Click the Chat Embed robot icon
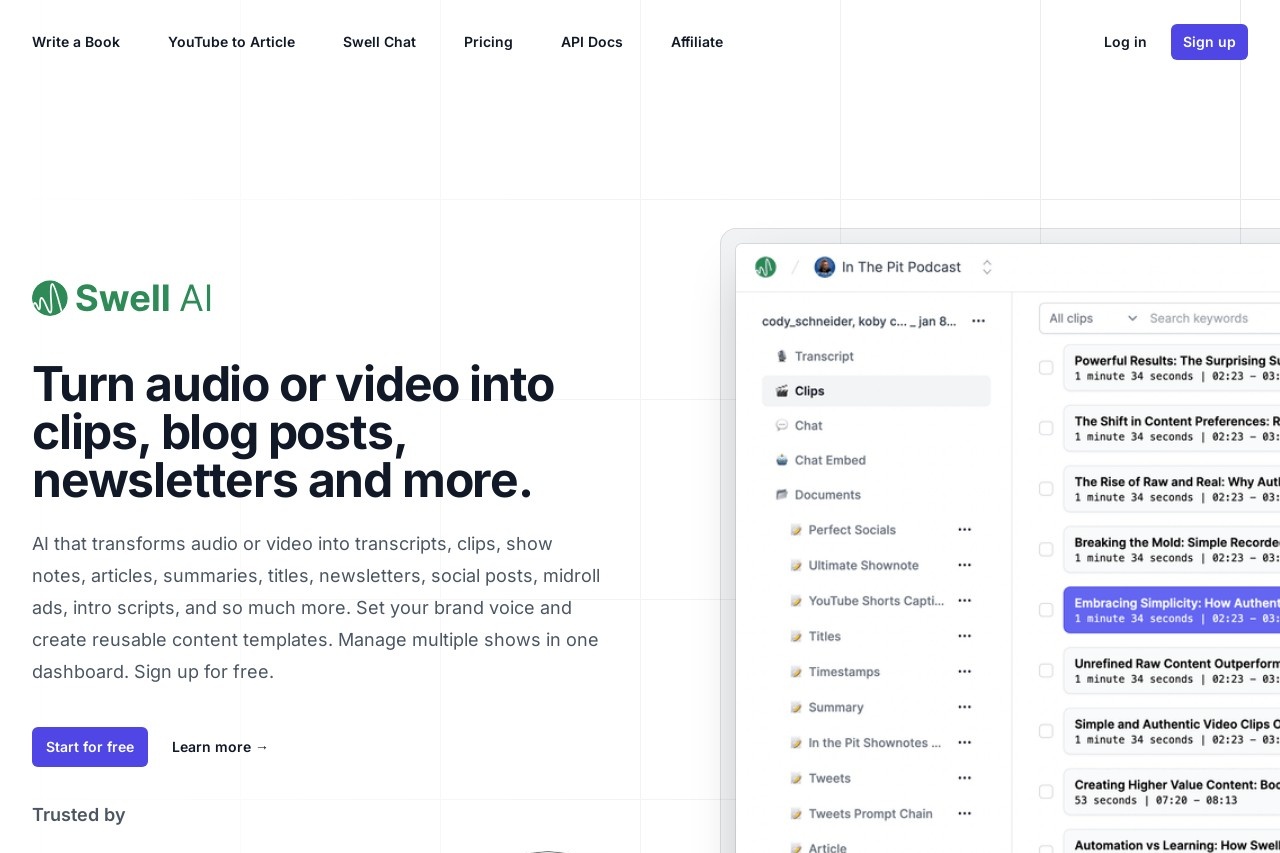 (782, 460)
